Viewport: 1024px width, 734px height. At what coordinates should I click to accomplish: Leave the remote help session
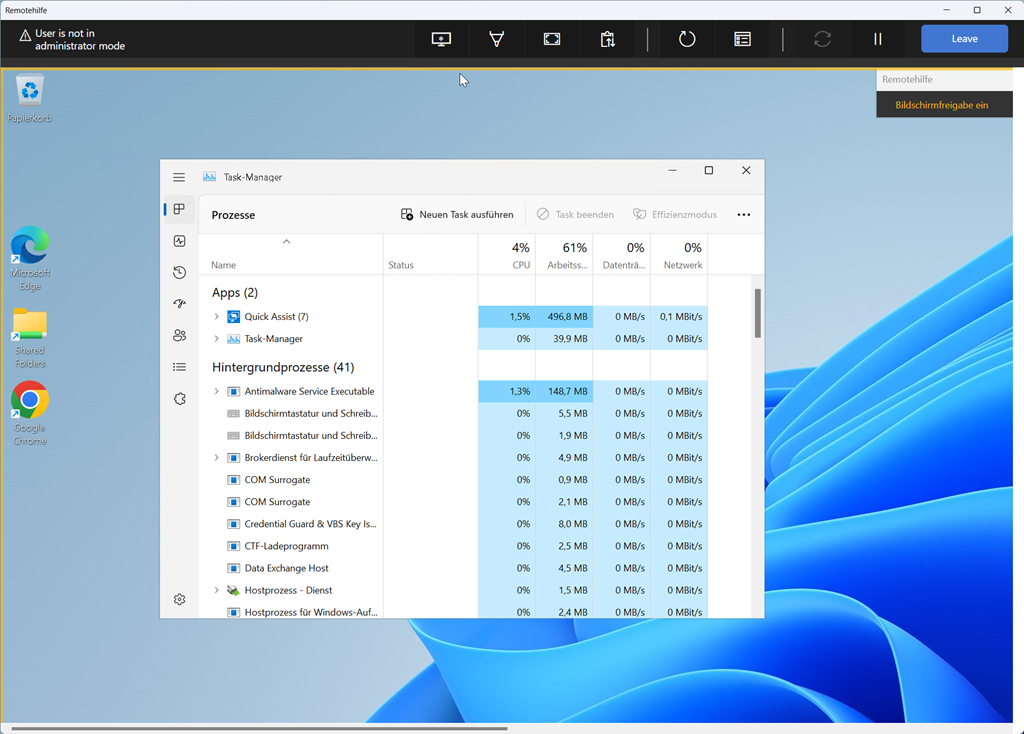coord(964,39)
